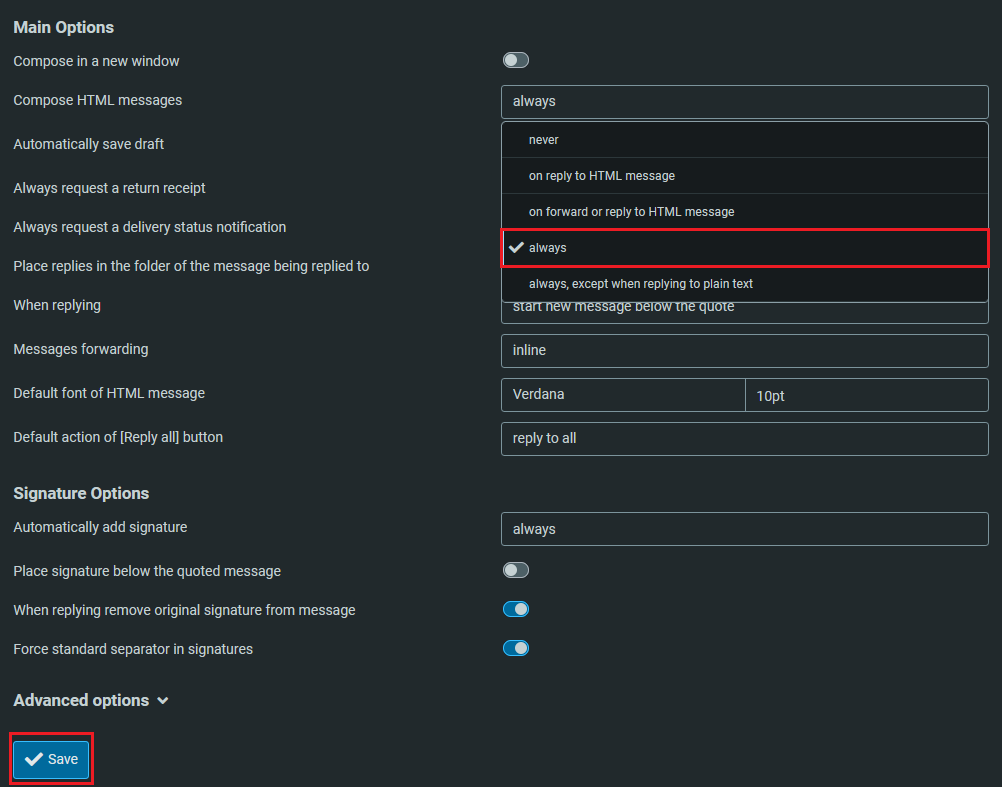Pick "always, except when replying to plain text"

640,284
